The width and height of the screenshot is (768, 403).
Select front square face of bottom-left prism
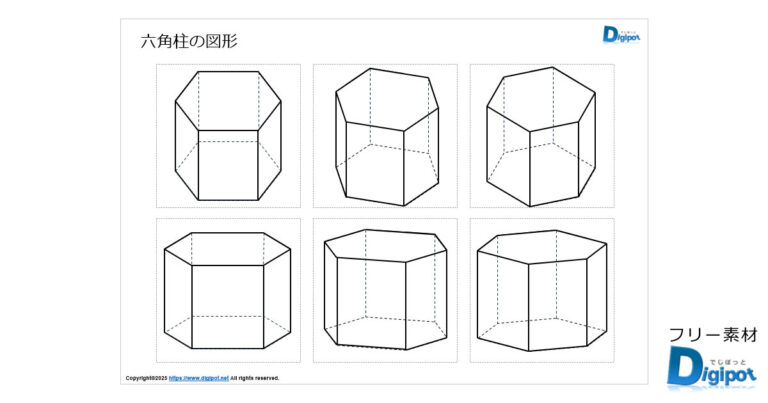point(228,307)
